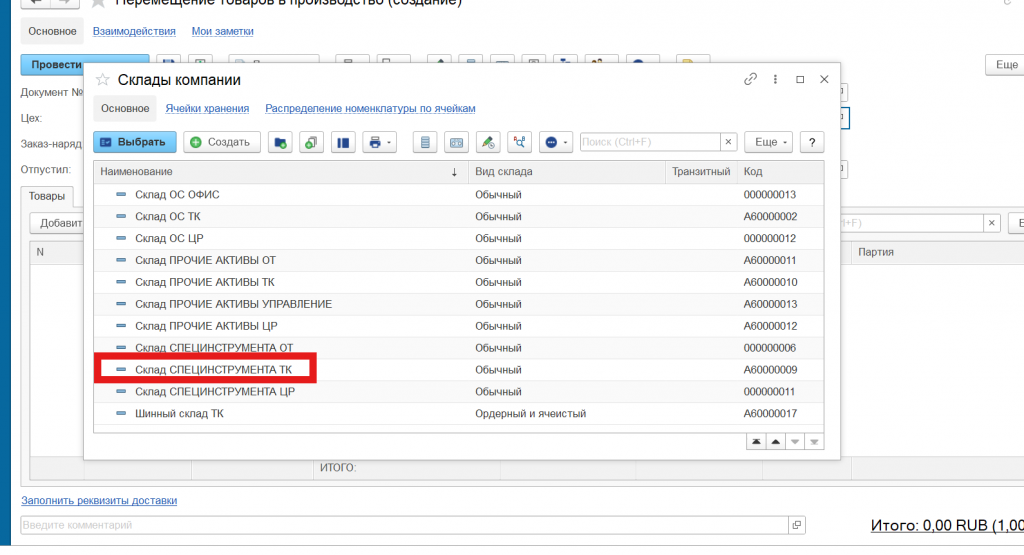Switch to Ячейки хранения tab
Screen dimensions: 1024x555
(207, 108)
